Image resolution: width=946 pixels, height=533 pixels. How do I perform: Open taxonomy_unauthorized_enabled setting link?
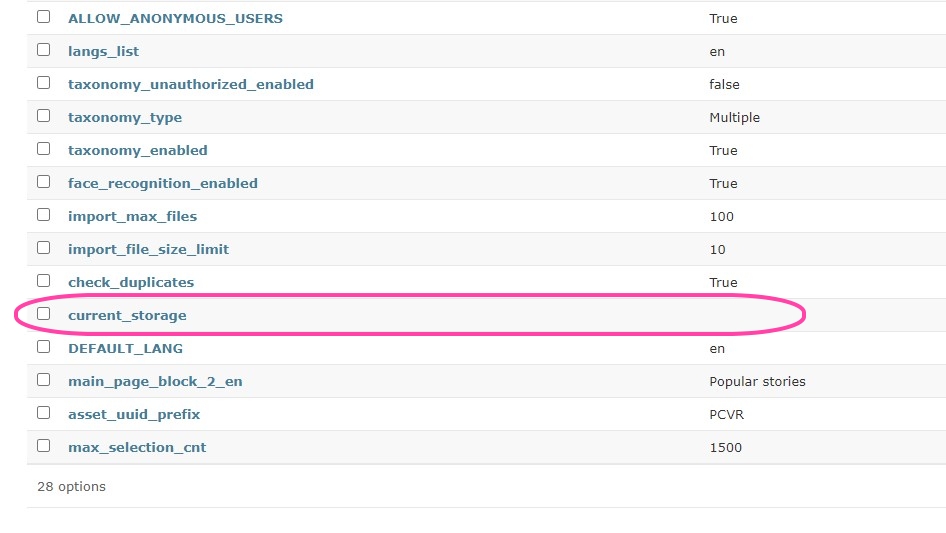pos(191,85)
